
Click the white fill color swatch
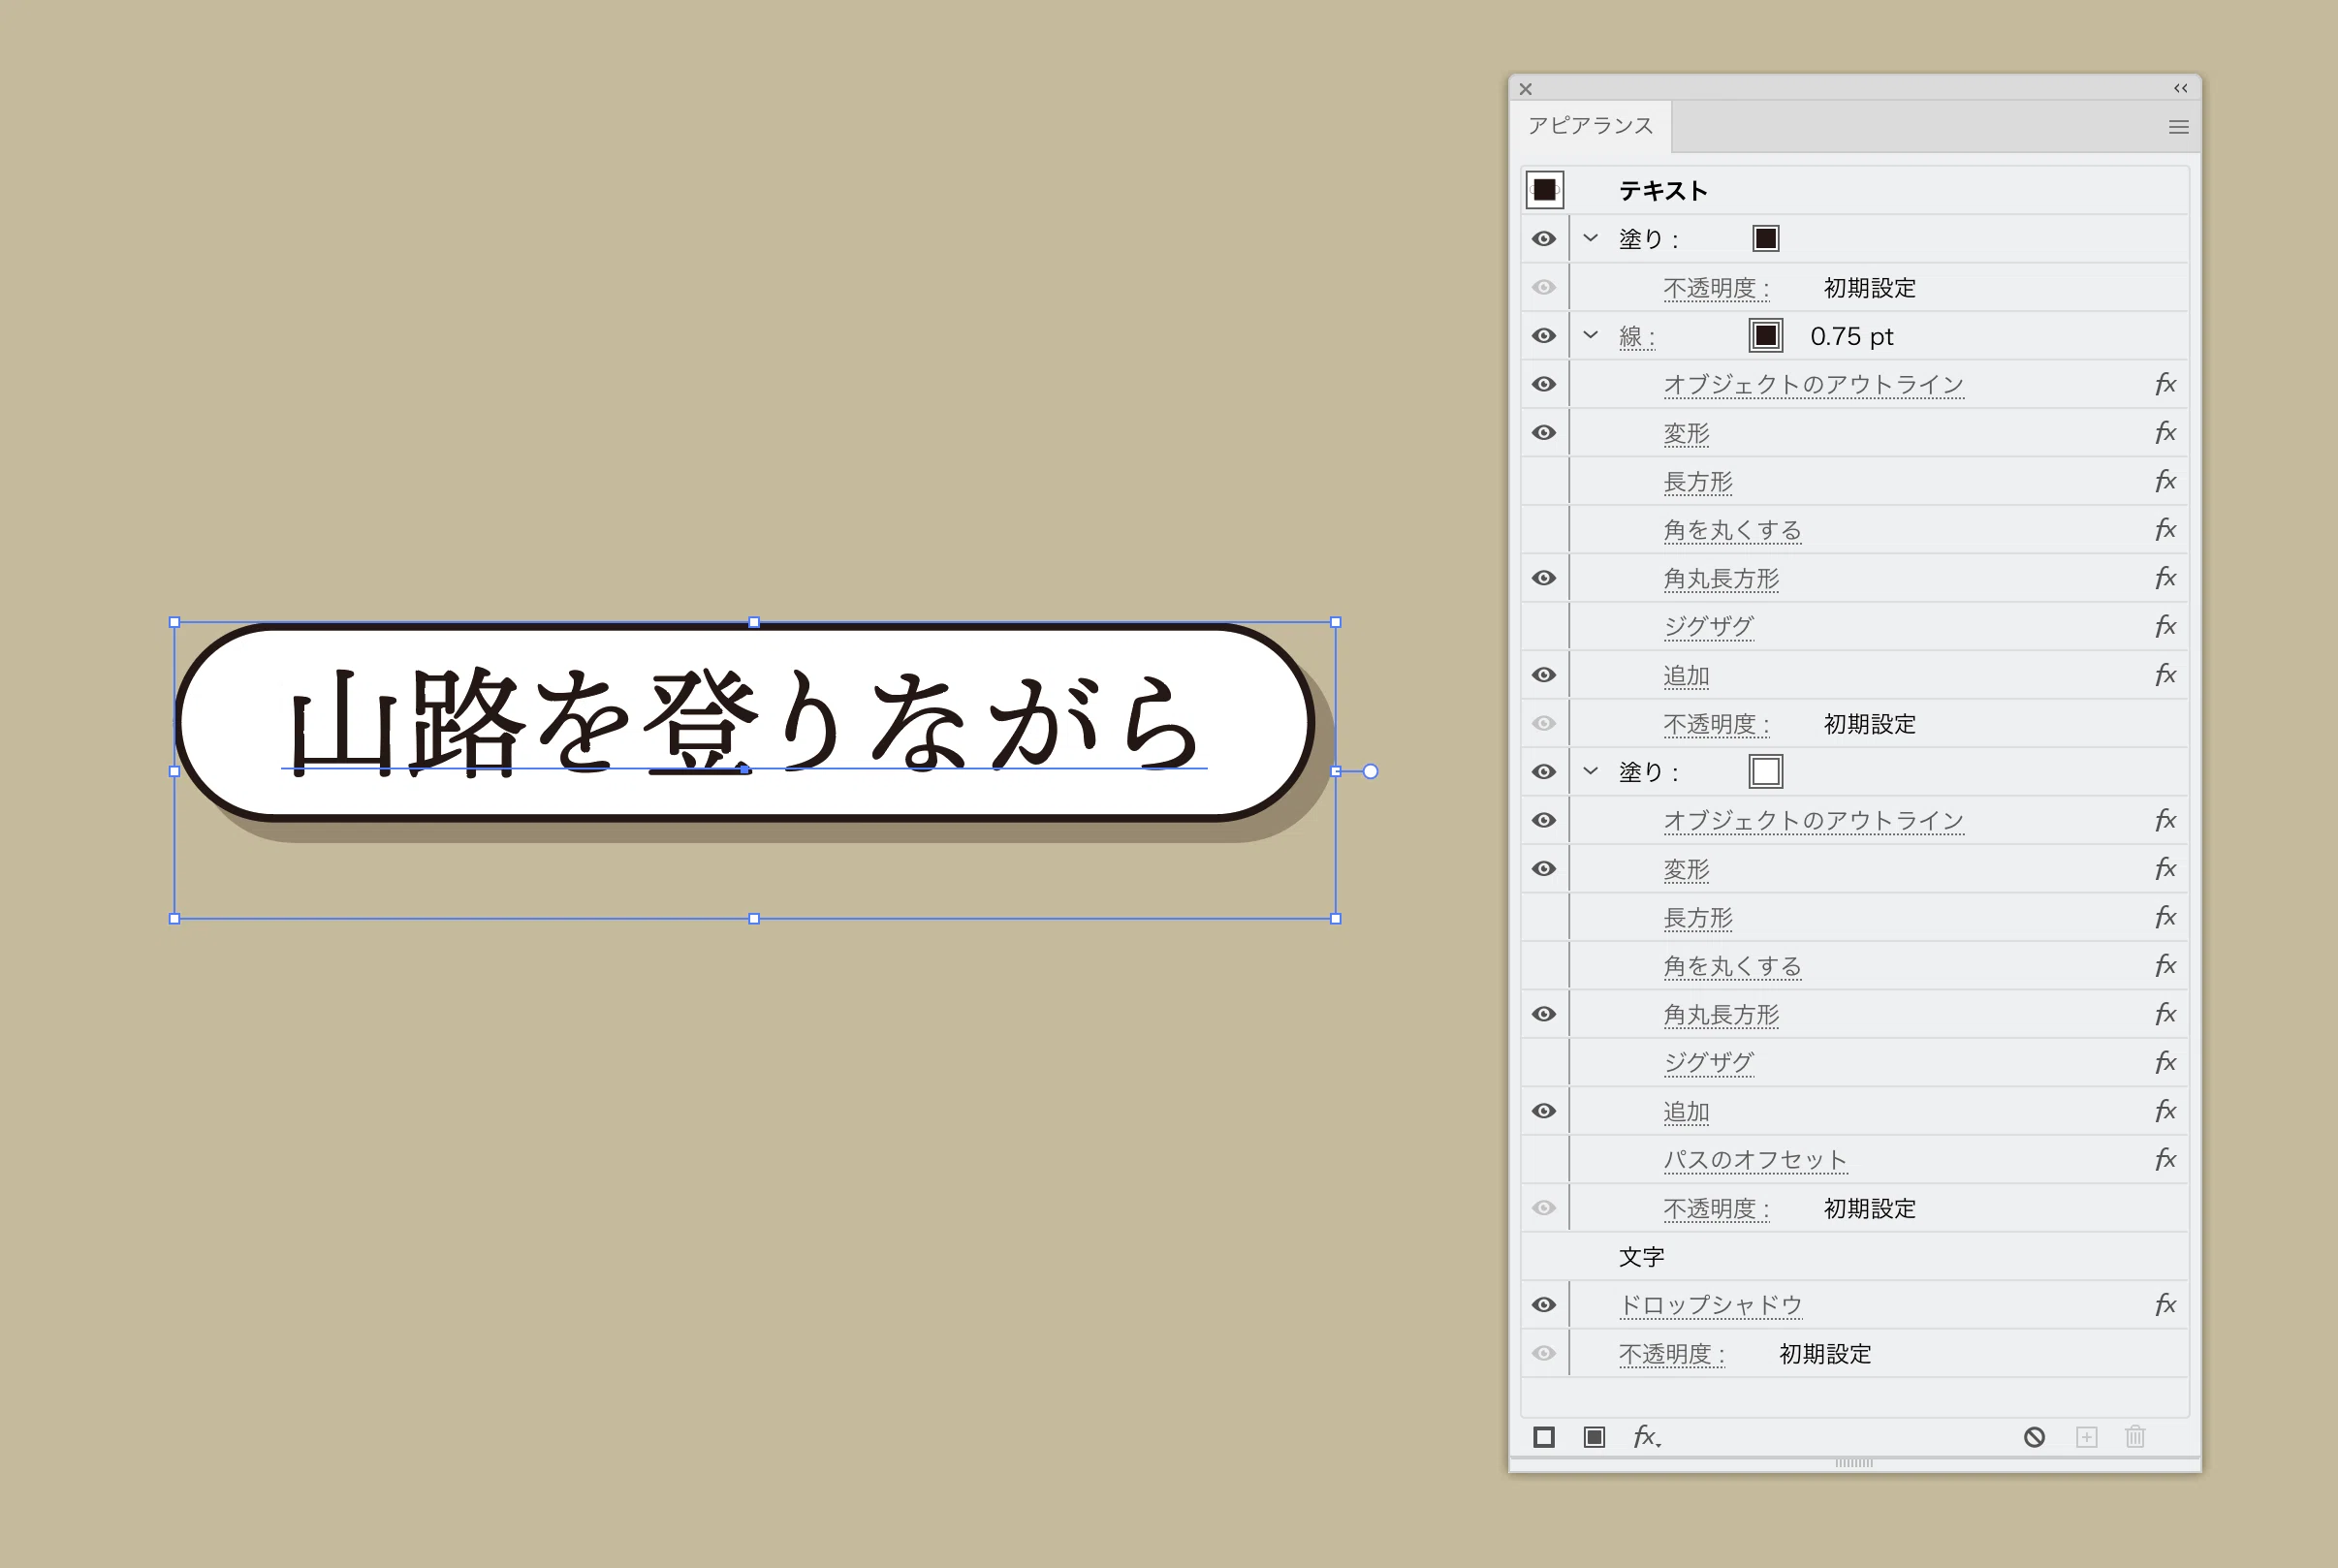click(1766, 772)
